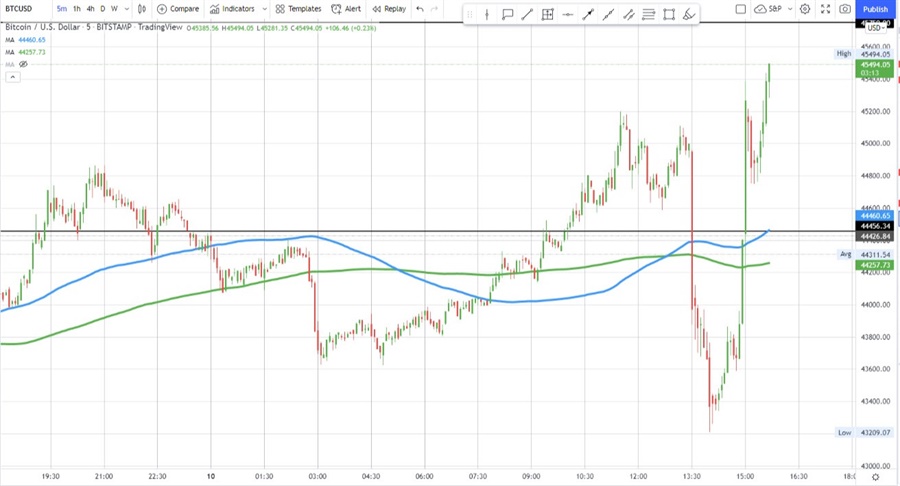The image size is (900, 486).
Task: Open the candlestick chart style selector
Action: [x=142, y=9]
